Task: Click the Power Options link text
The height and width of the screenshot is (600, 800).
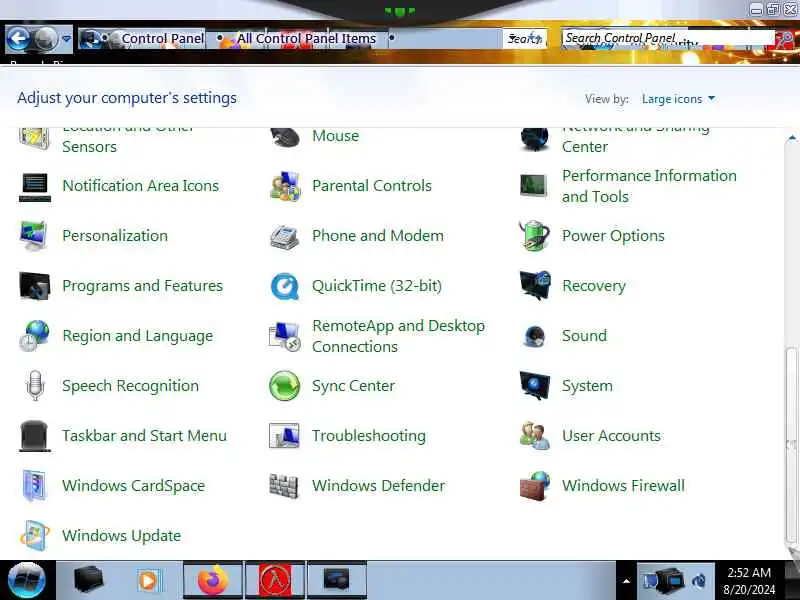Action: 613,236
